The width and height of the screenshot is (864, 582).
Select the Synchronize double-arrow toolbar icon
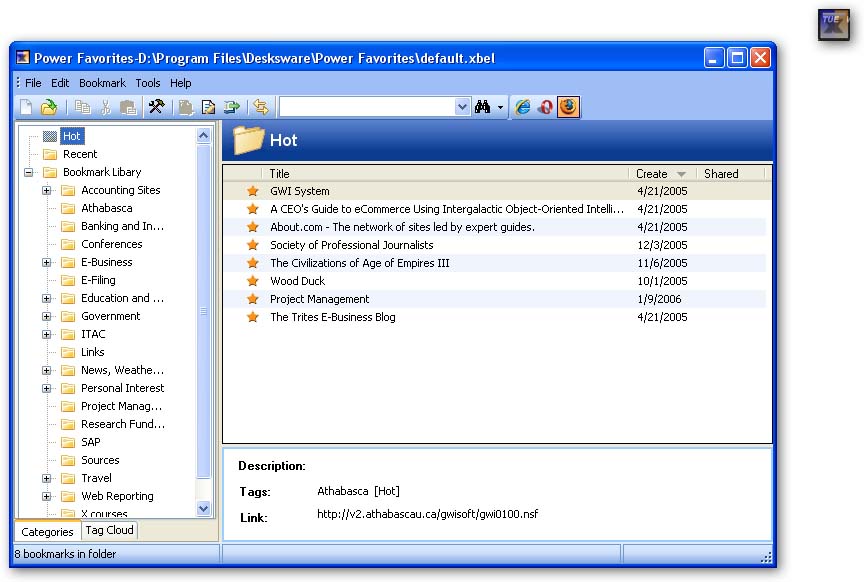261,107
